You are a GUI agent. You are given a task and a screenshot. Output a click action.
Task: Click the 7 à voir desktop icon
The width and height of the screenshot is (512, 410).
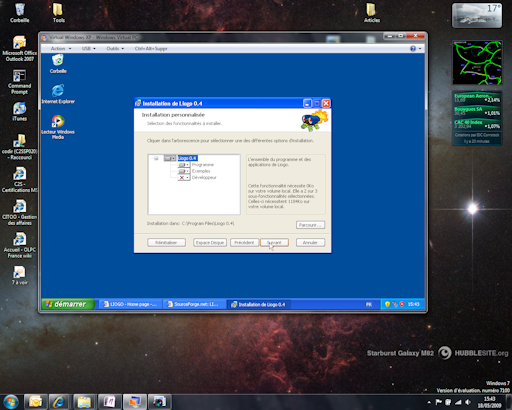pos(20,275)
